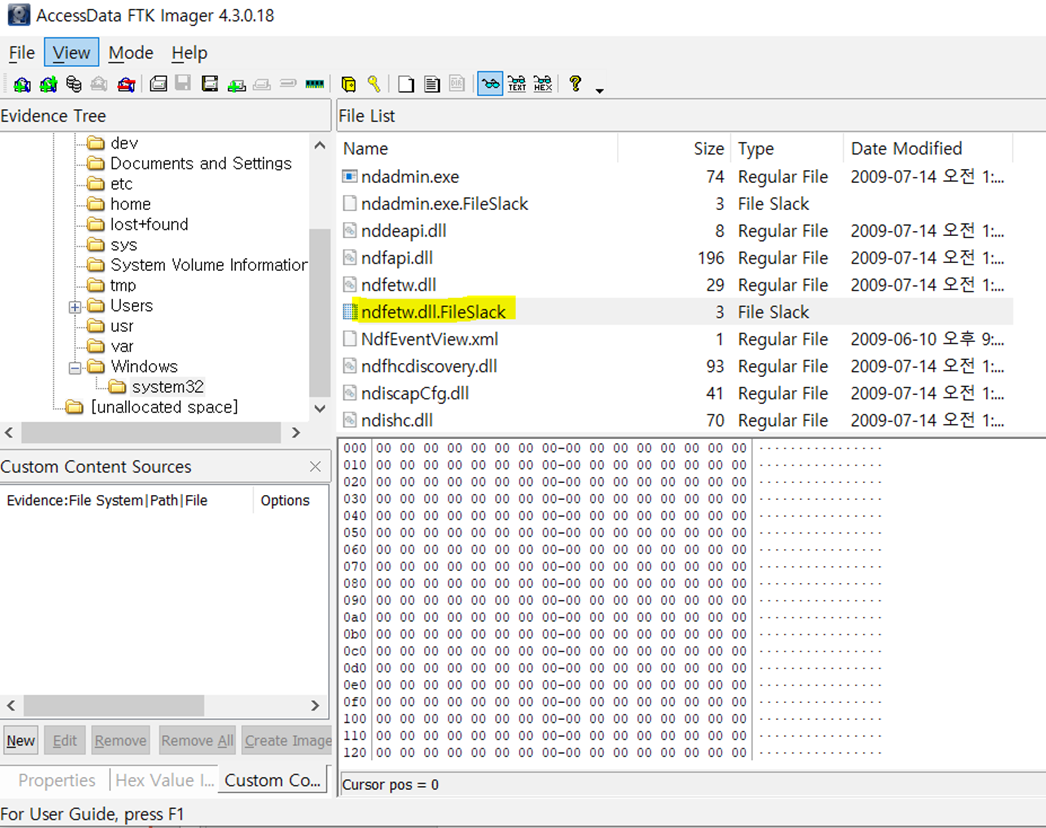The width and height of the screenshot is (1046, 828).
Task: Select the [unallocated space] tree node
Action: (164, 407)
